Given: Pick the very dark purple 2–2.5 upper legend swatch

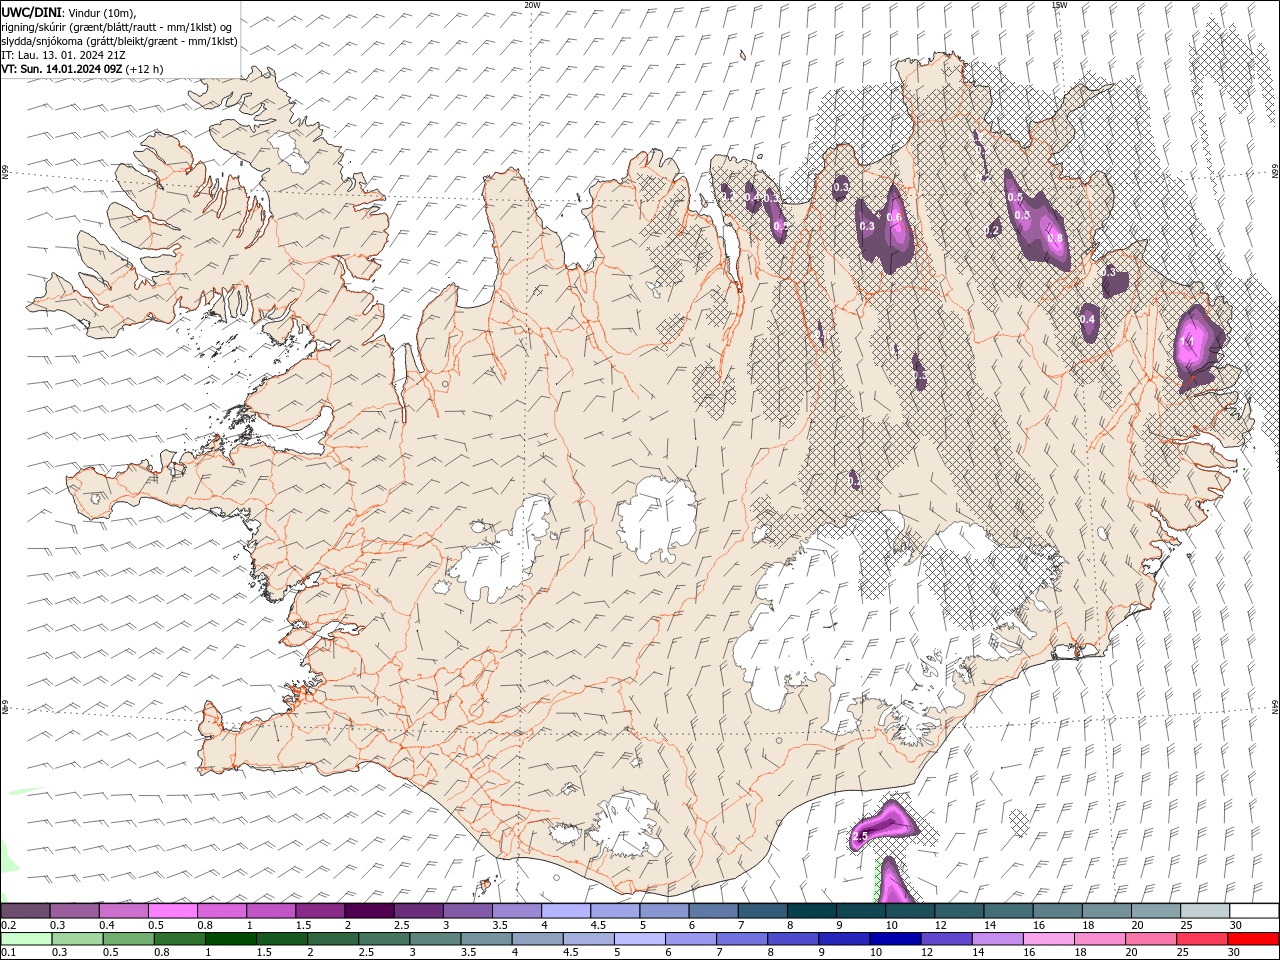Looking at the screenshot, I should coord(368,911).
